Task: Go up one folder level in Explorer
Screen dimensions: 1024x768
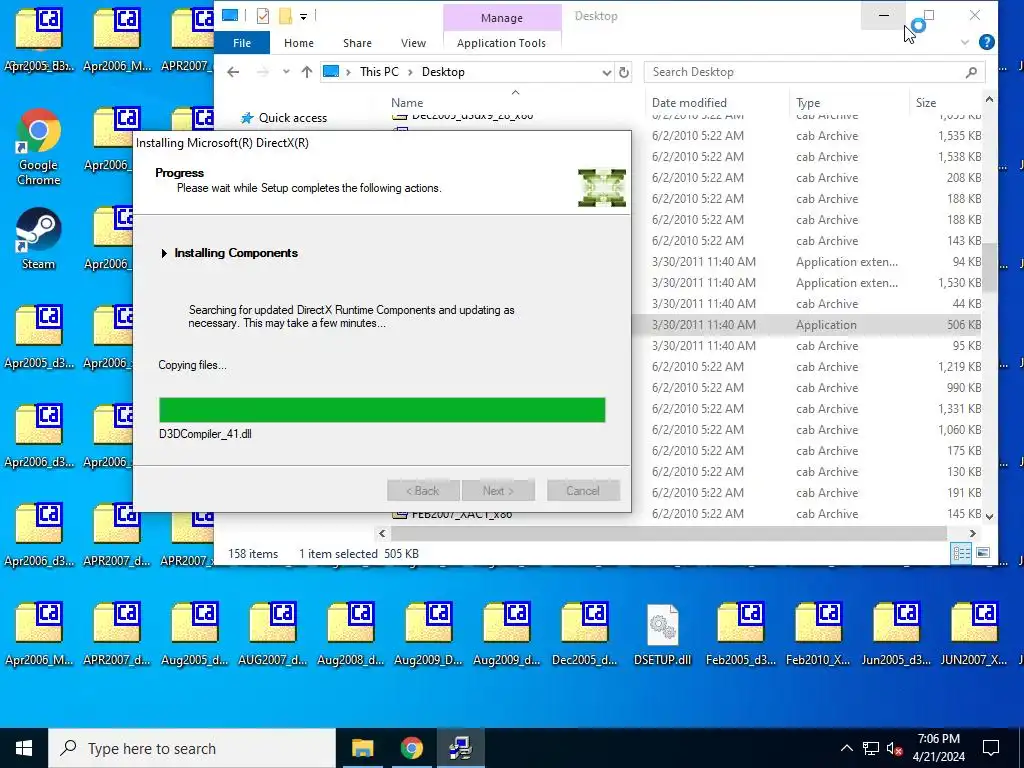Action: [306, 72]
